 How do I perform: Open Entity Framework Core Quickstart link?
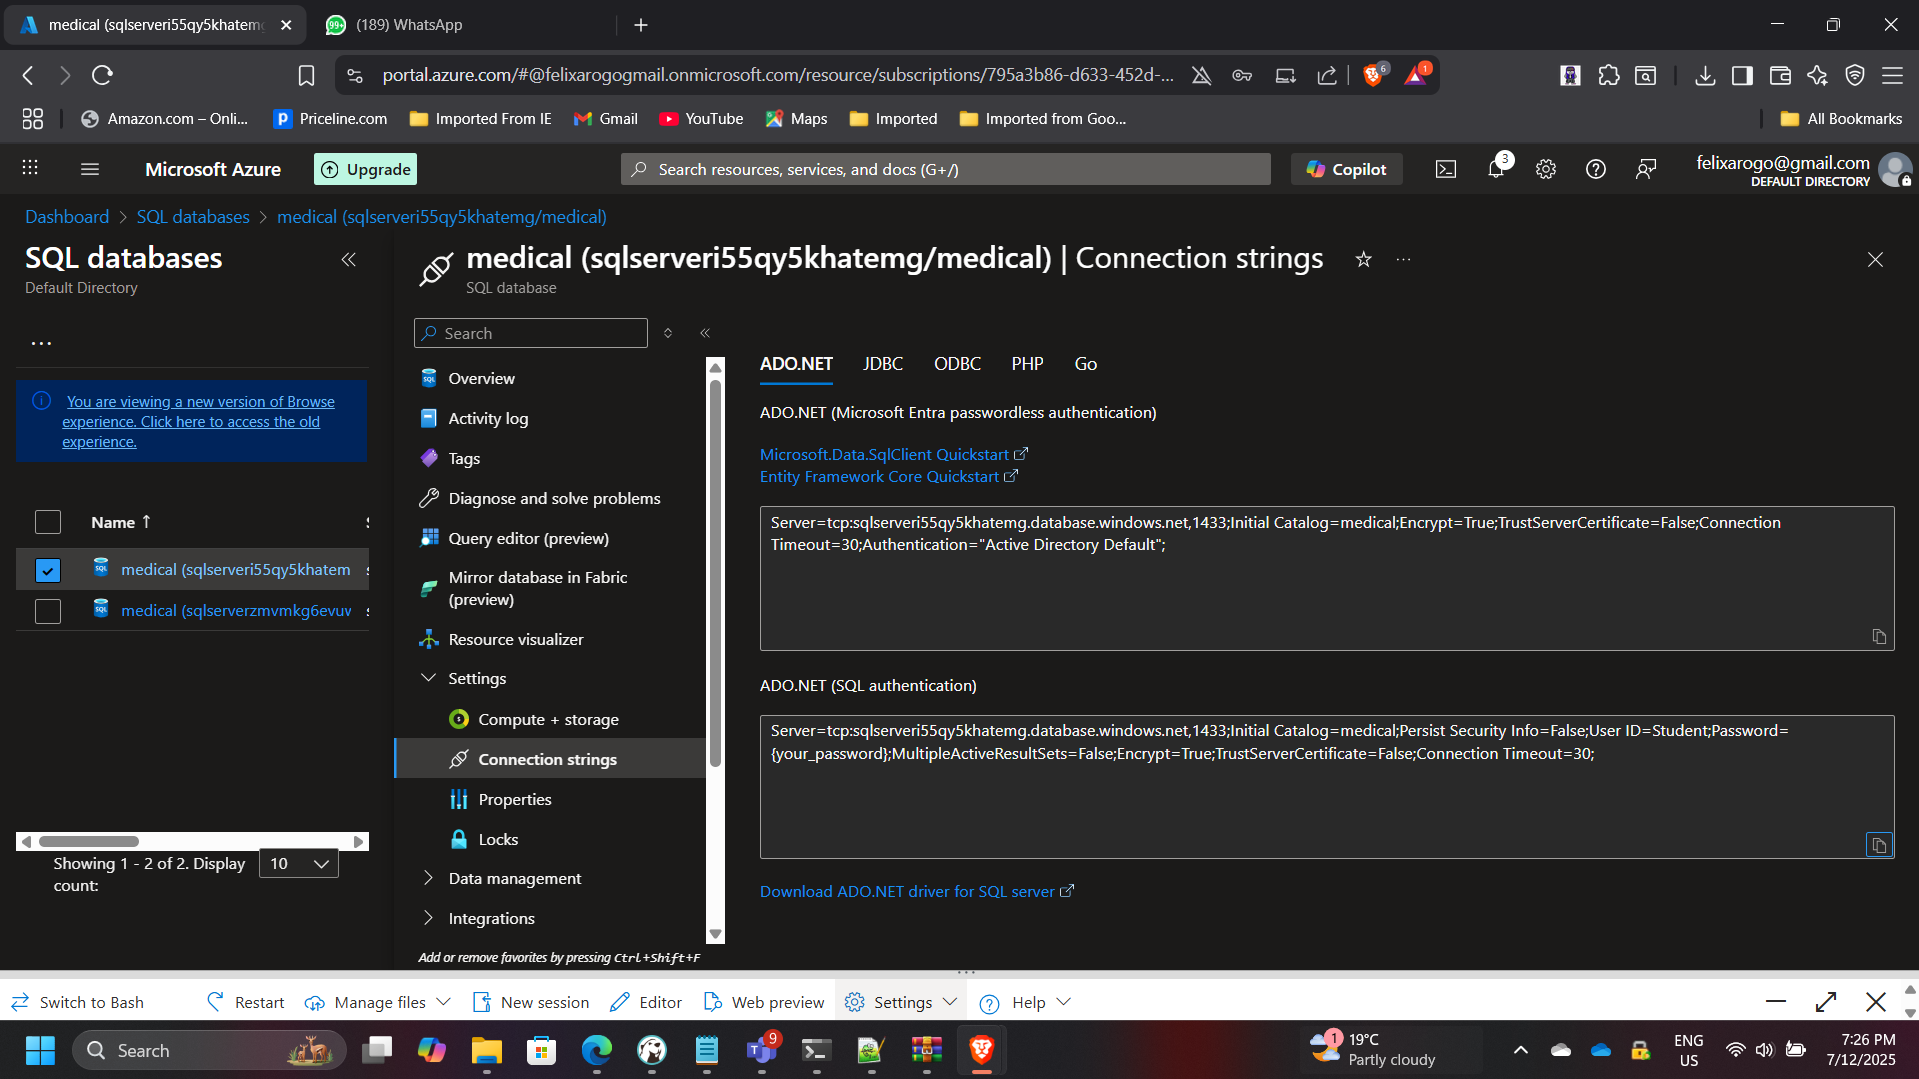pos(880,476)
